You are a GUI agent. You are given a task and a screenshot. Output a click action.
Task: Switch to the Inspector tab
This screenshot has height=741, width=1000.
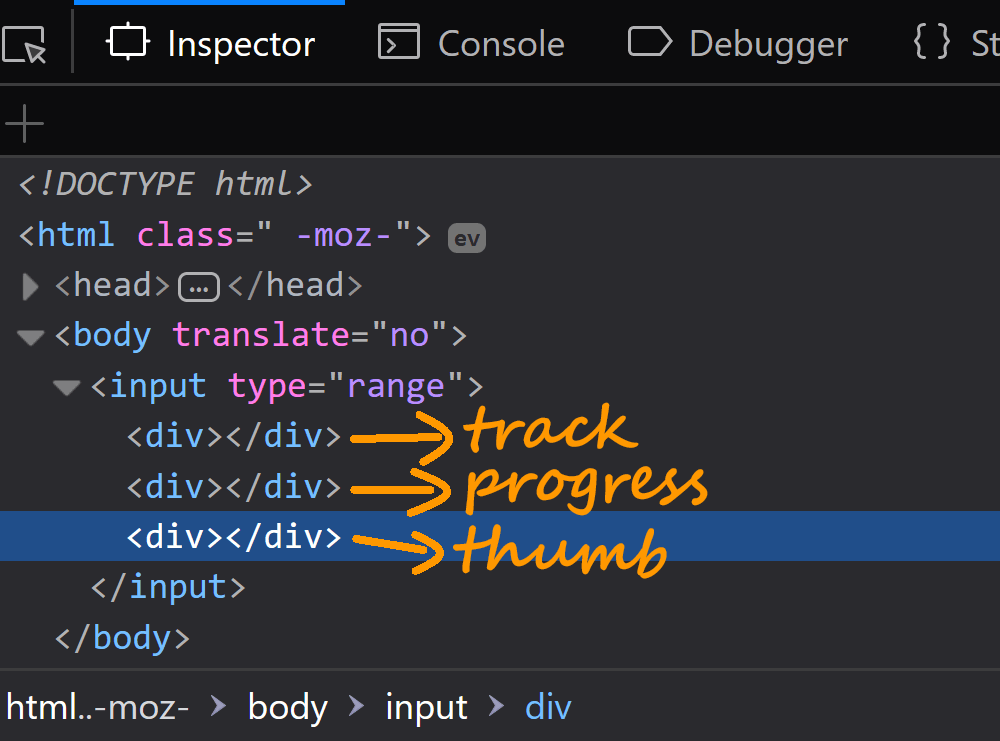point(211,44)
